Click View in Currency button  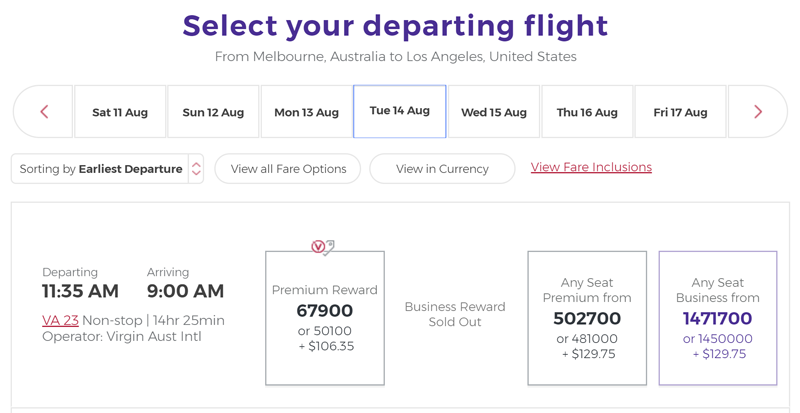442,168
